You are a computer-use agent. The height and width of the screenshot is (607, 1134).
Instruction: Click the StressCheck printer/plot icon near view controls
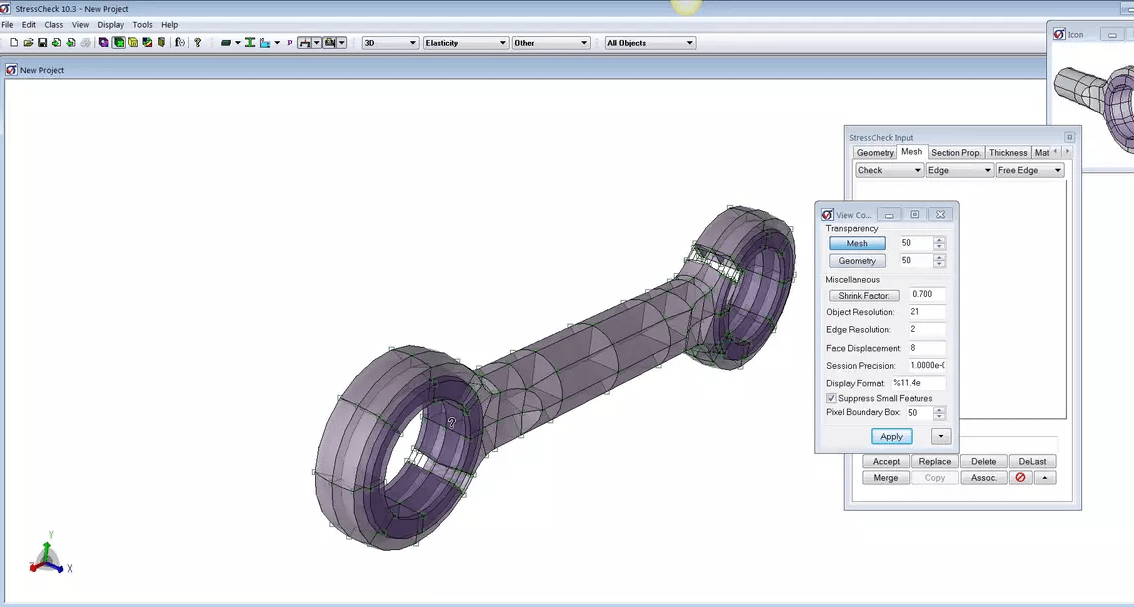point(330,42)
